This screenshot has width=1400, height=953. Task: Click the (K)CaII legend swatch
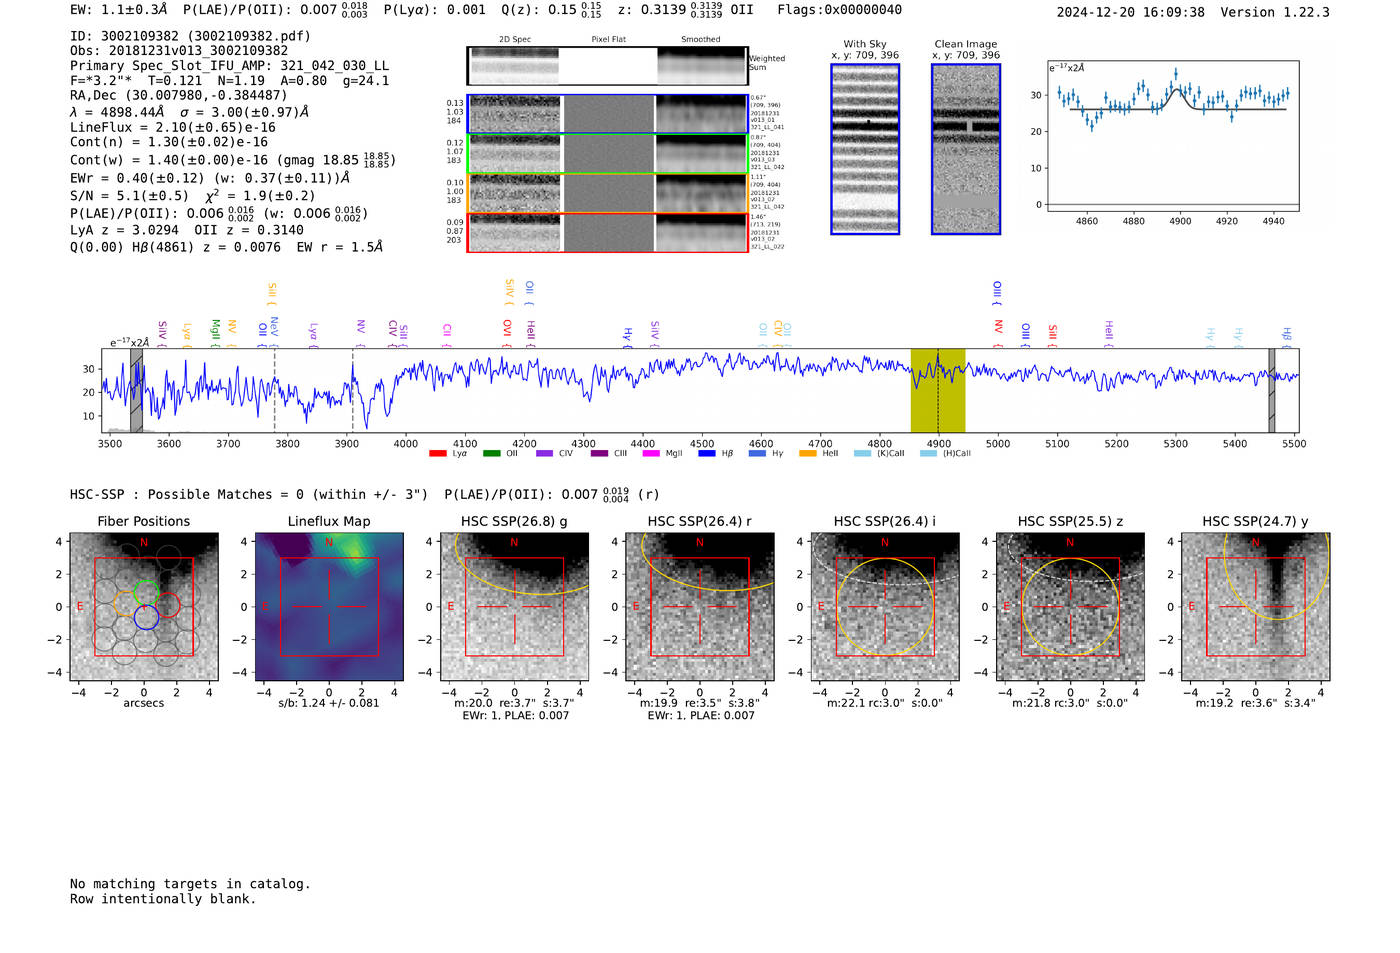(862, 454)
